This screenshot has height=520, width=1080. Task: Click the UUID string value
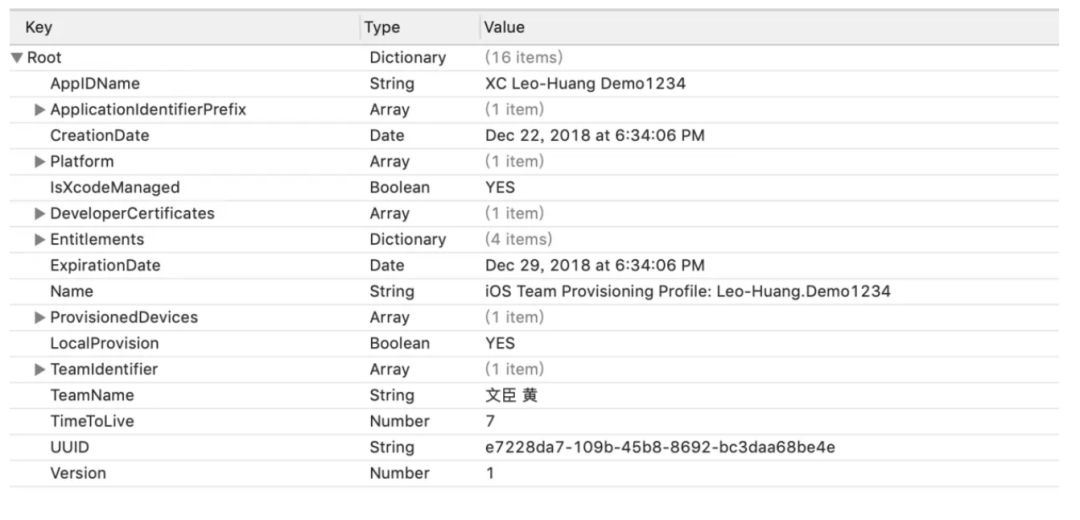(659, 448)
